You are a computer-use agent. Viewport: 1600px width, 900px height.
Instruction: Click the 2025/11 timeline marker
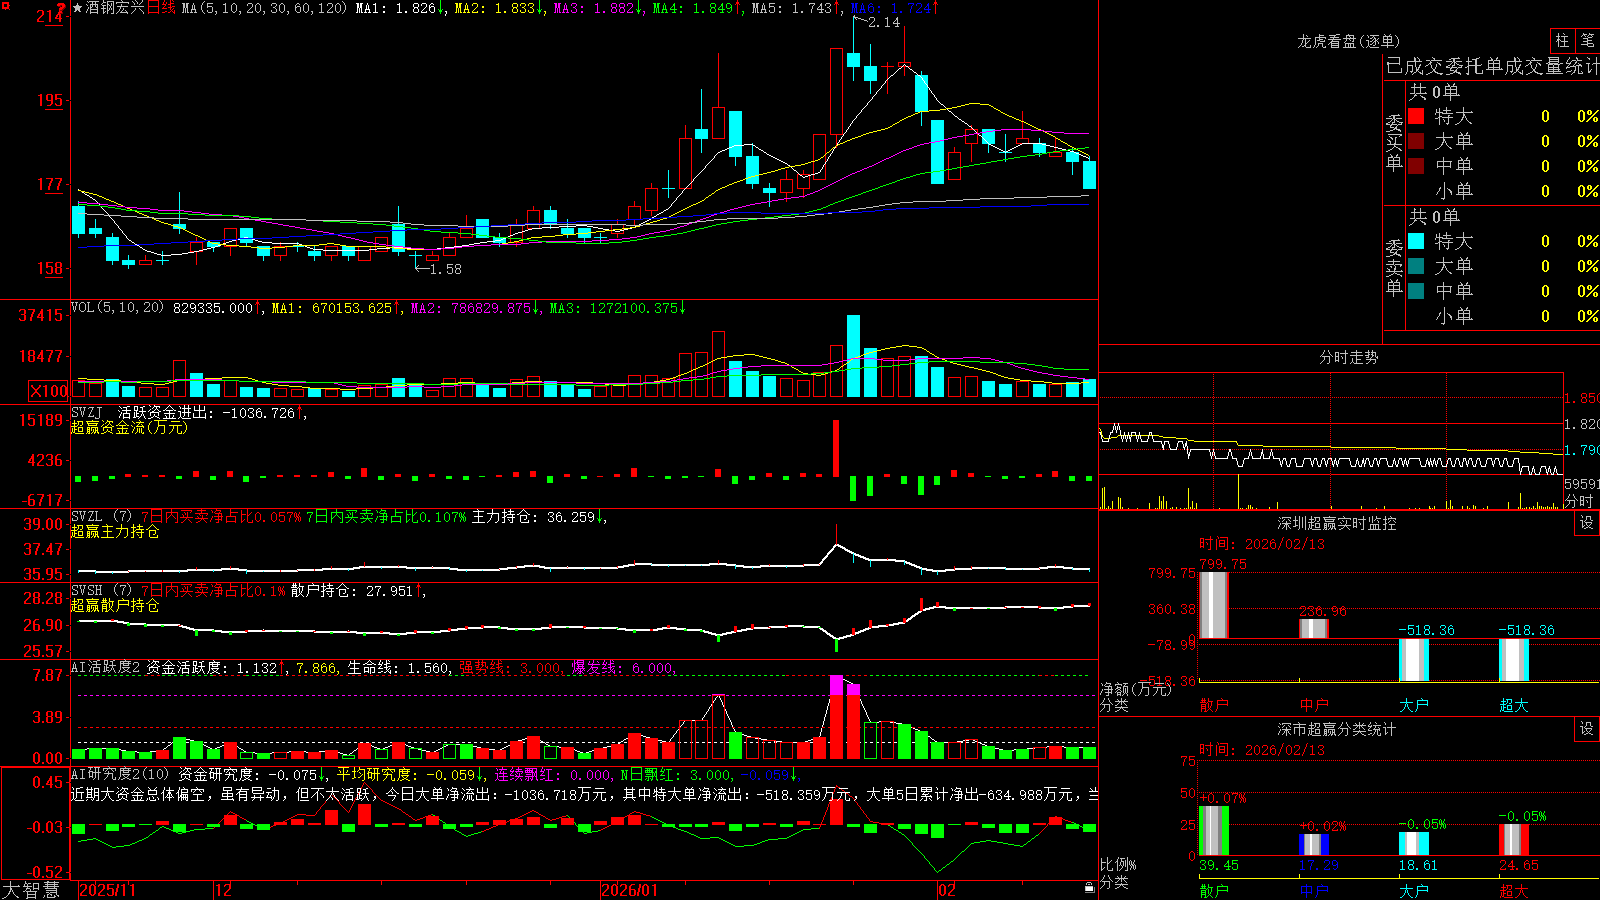tap(107, 890)
